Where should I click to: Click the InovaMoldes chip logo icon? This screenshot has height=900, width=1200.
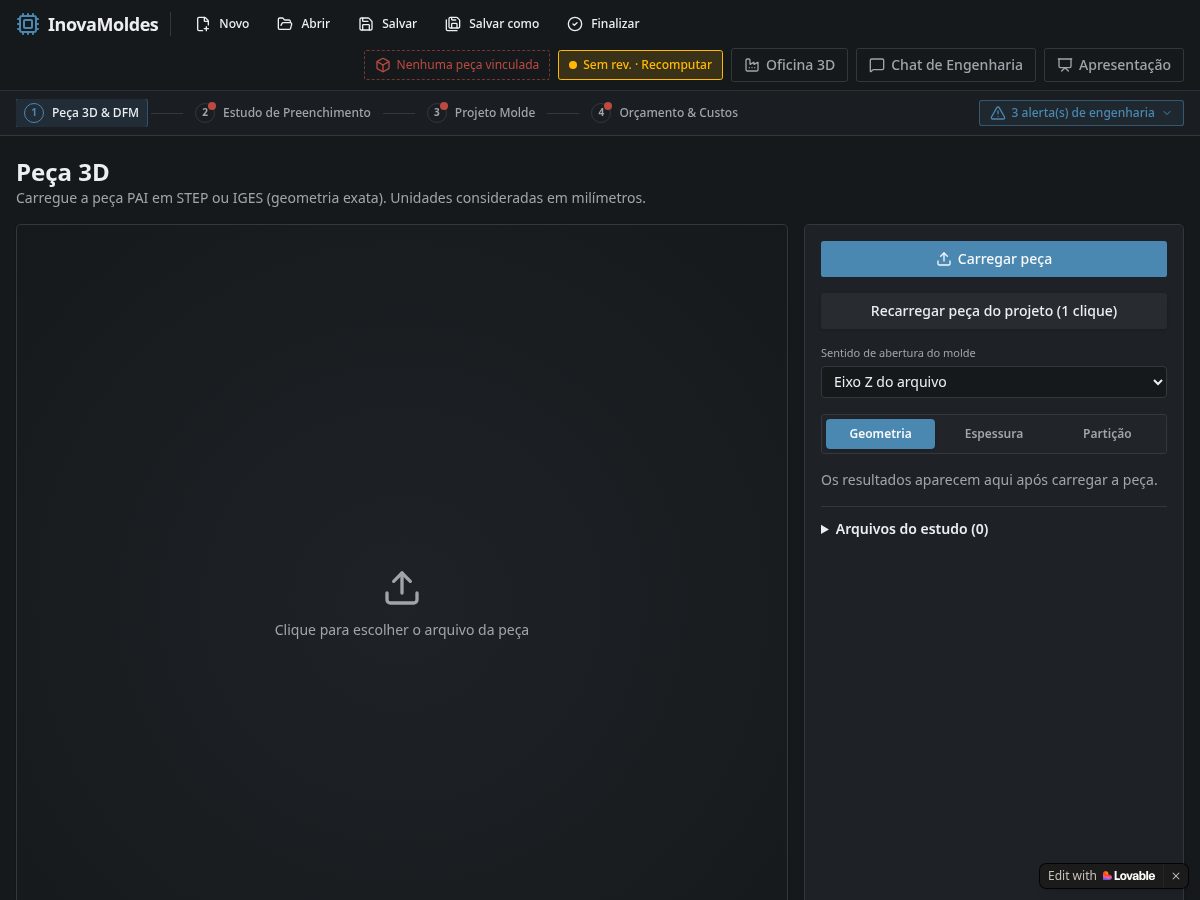[x=28, y=24]
